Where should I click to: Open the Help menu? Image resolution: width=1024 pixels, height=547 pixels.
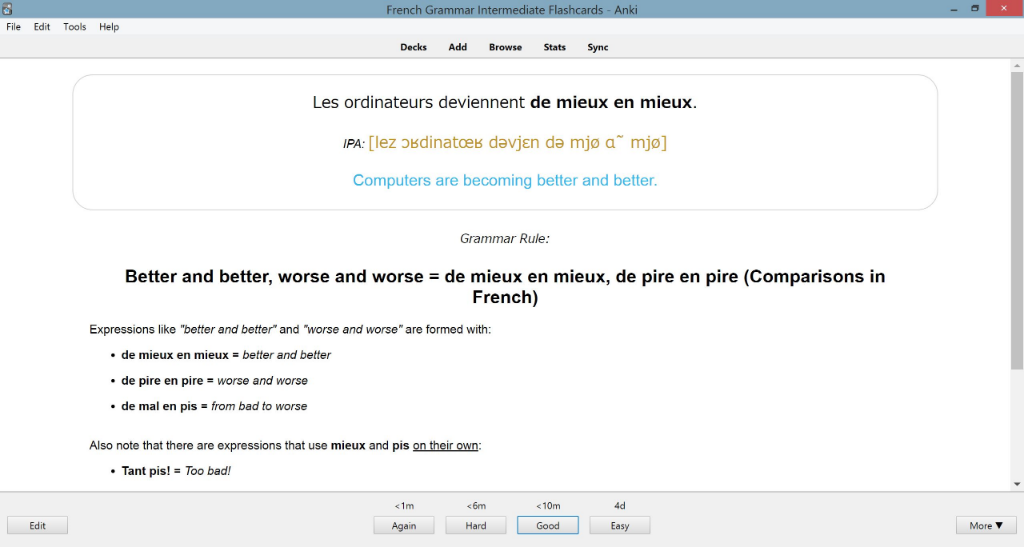(x=109, y=27)
